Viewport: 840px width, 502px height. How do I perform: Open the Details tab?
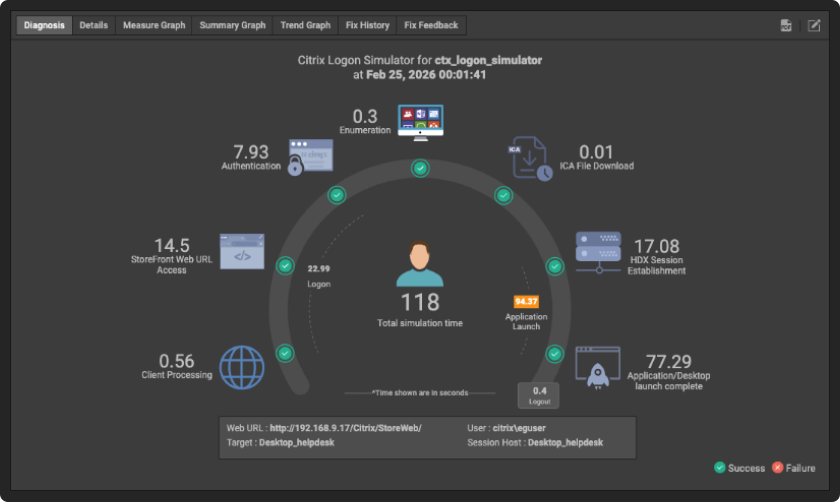[x=94, y=25]
